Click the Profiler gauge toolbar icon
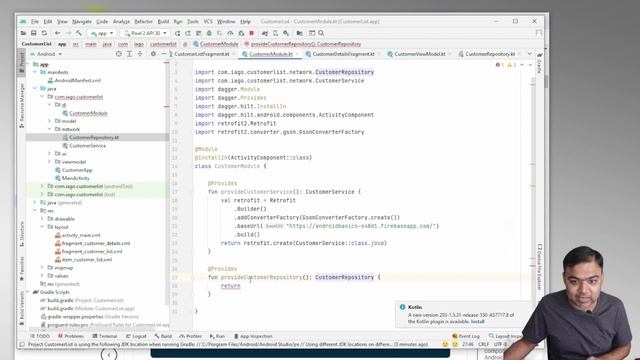The image size is (640, 360). click(x=230, y=33)
